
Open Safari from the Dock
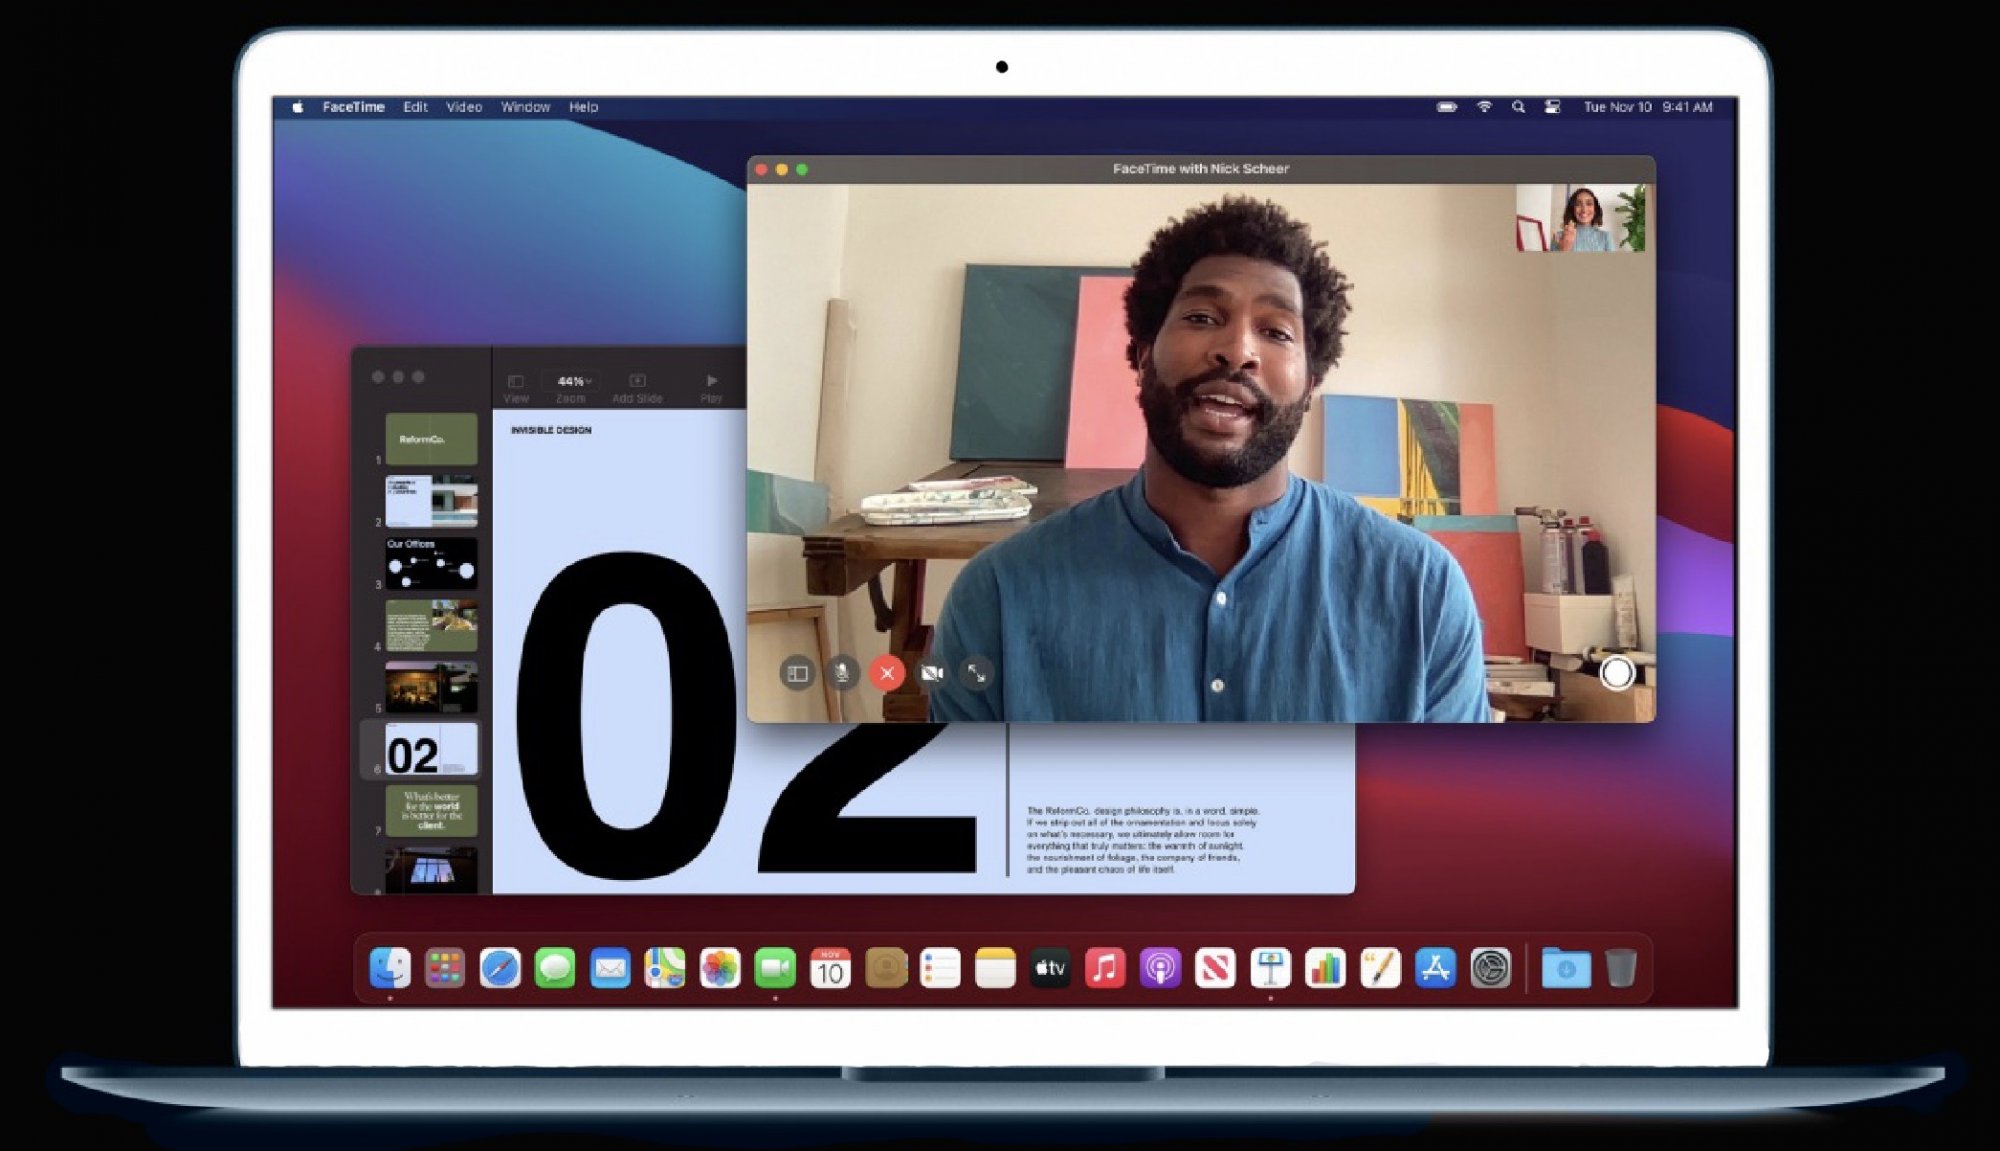(x=500, y=968)
